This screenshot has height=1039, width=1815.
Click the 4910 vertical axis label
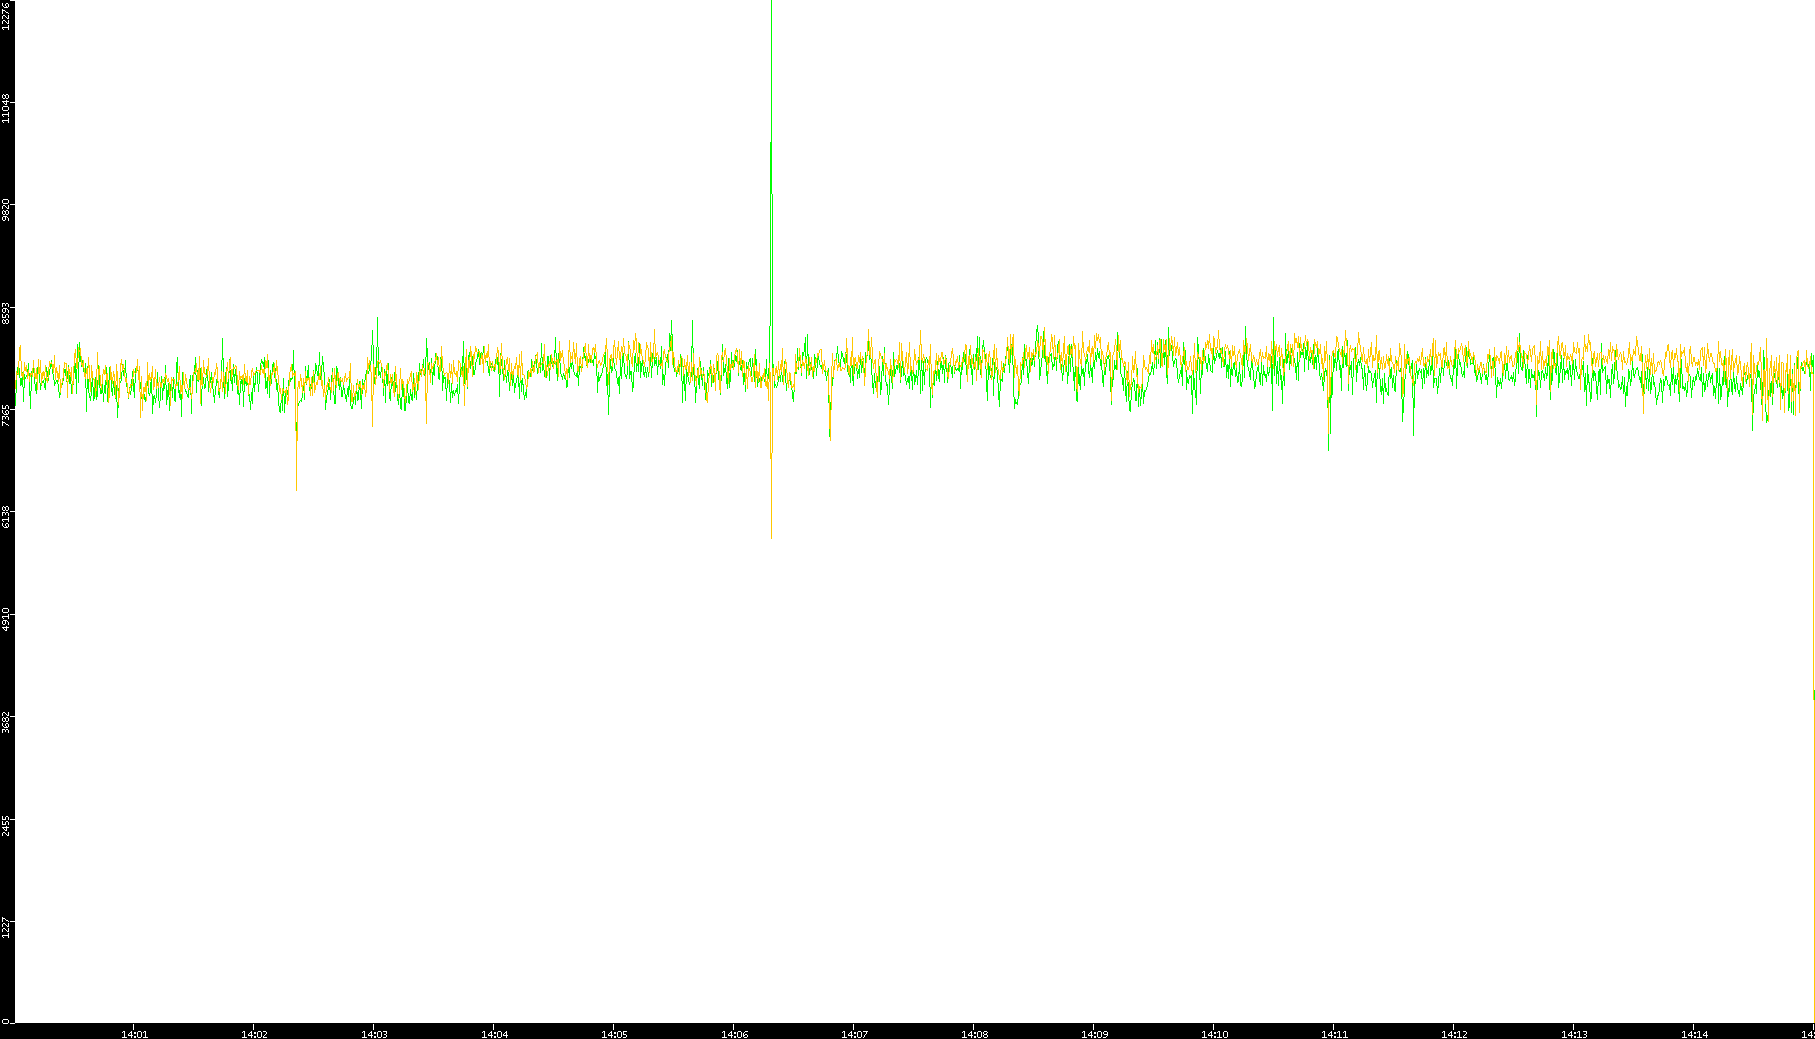coord(7,619)
